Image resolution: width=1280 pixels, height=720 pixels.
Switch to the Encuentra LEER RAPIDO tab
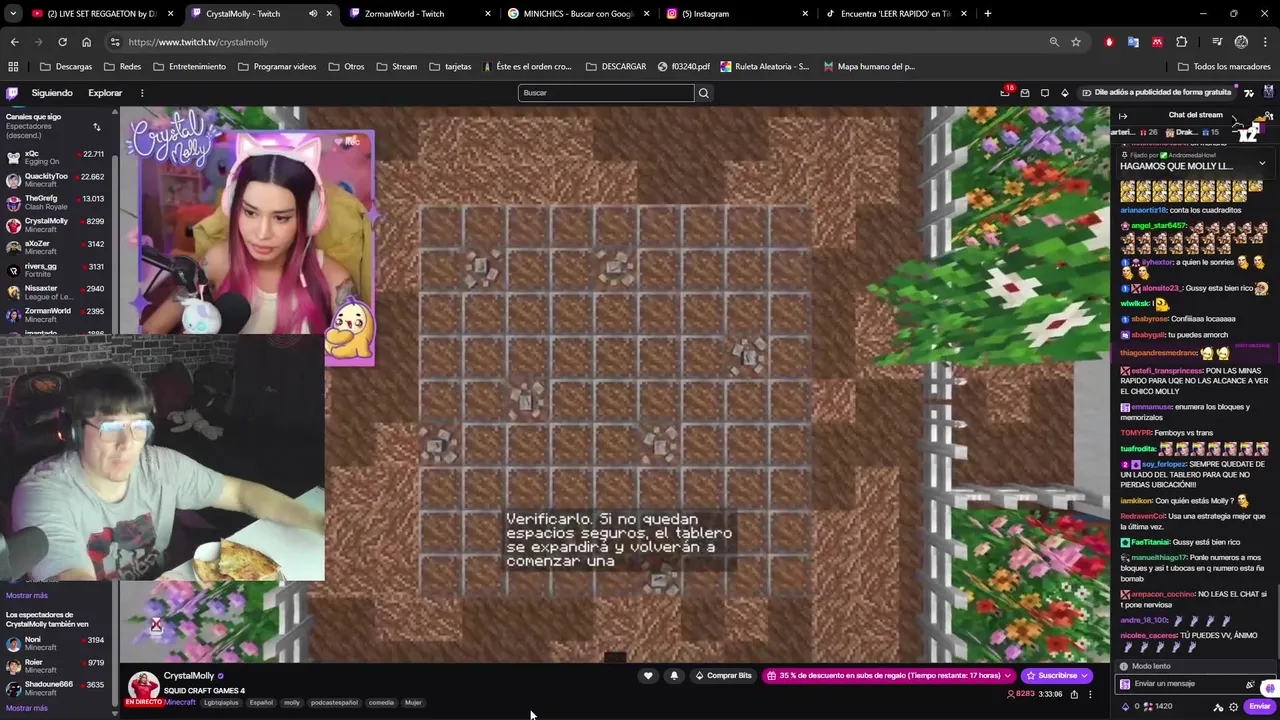point(895,14)
